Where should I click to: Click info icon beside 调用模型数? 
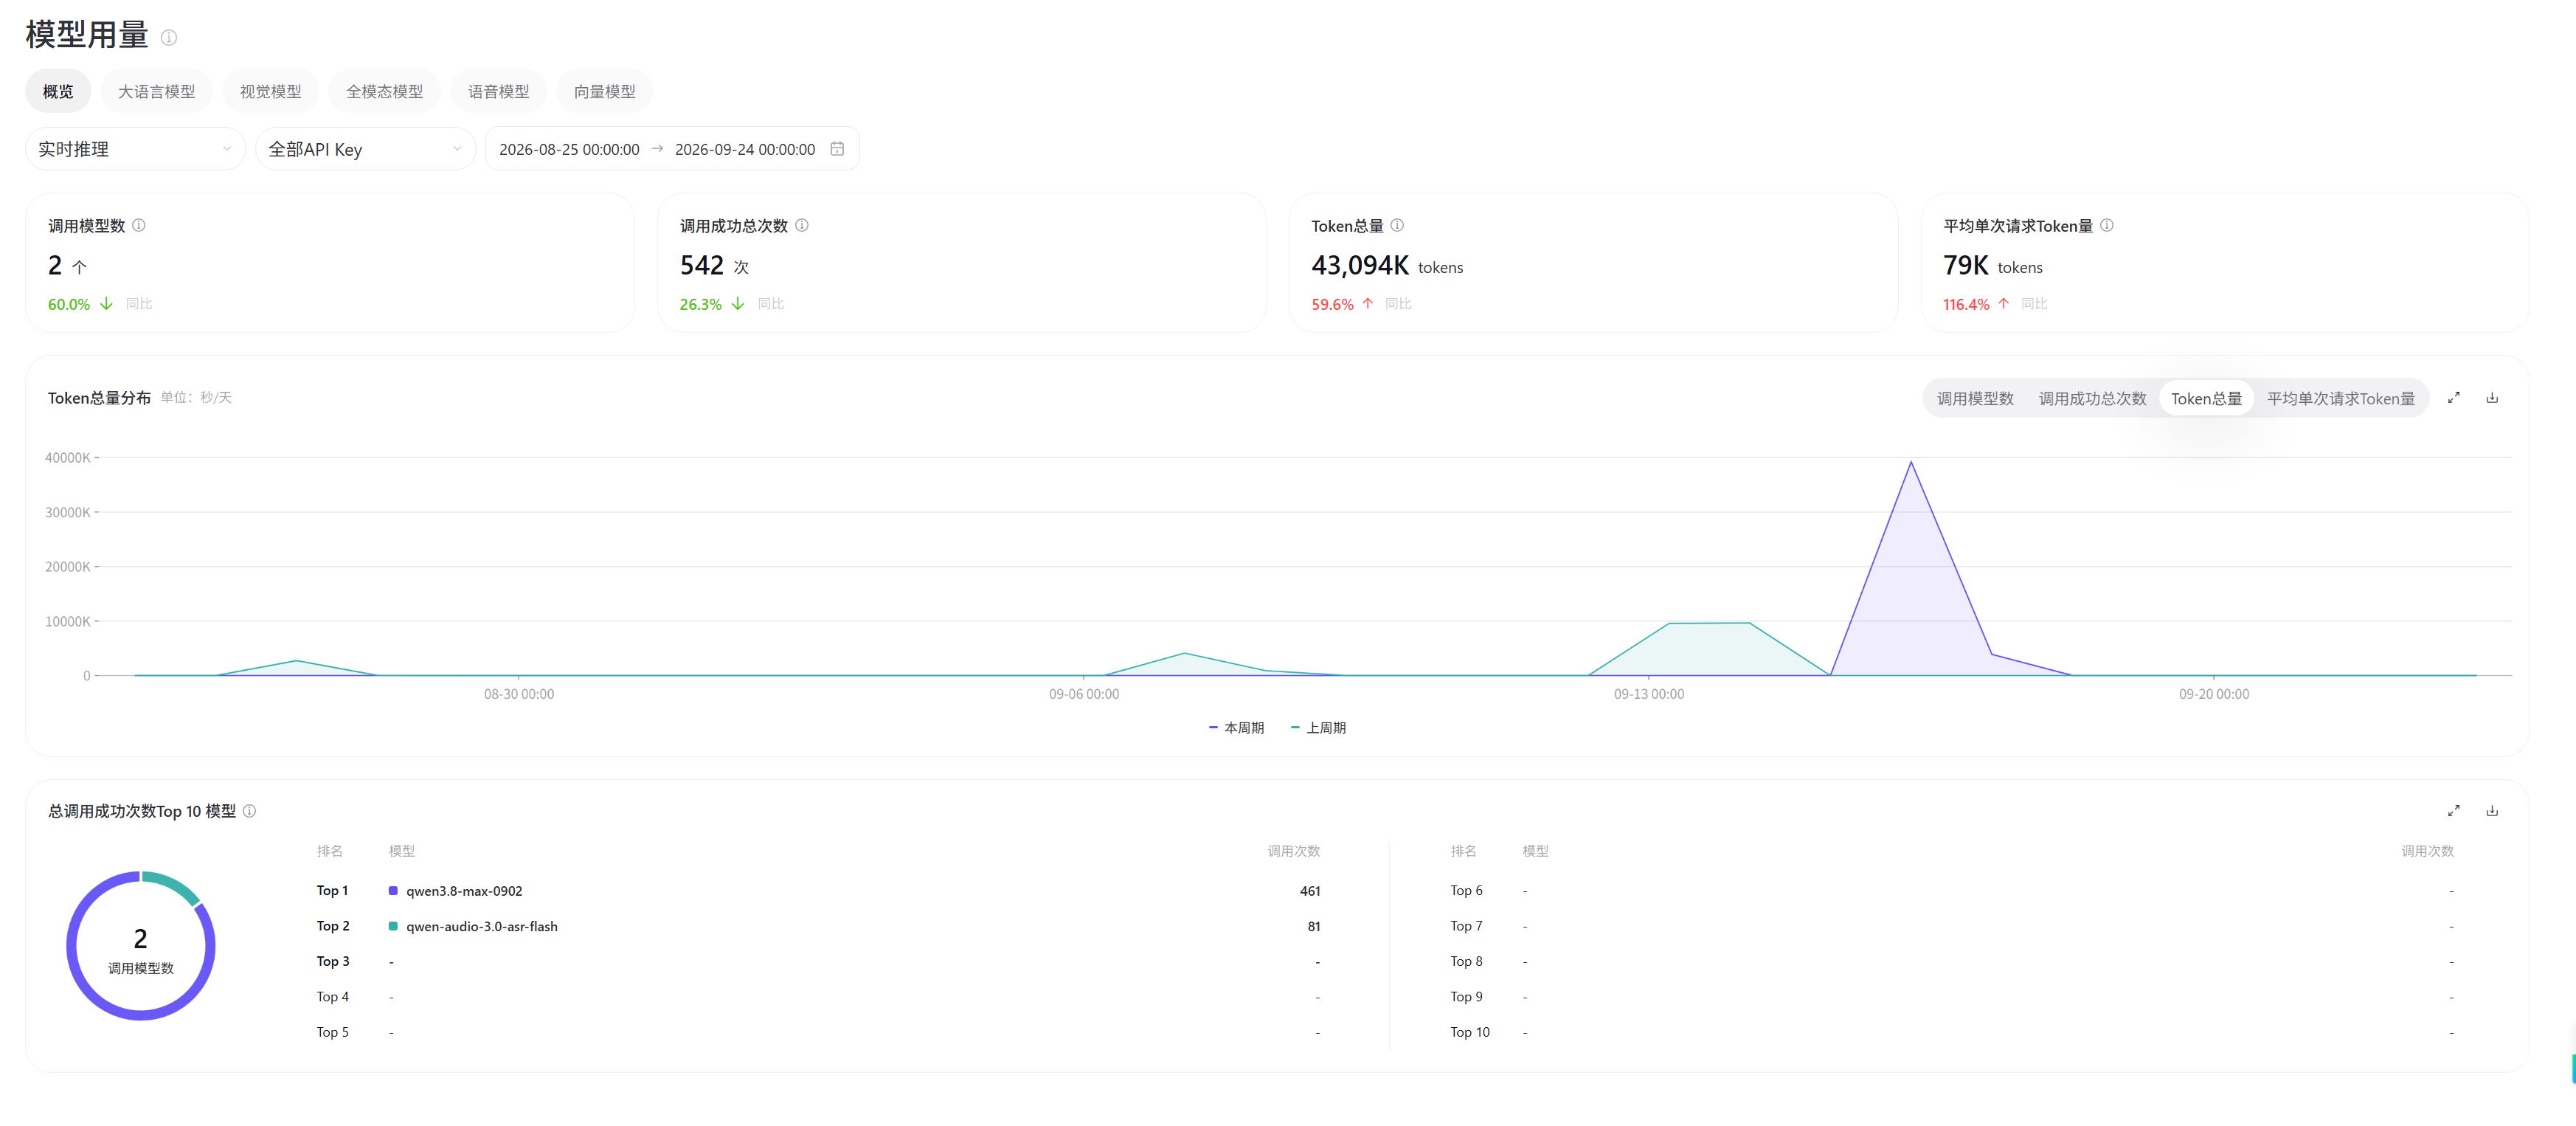[x=139, y=225]
